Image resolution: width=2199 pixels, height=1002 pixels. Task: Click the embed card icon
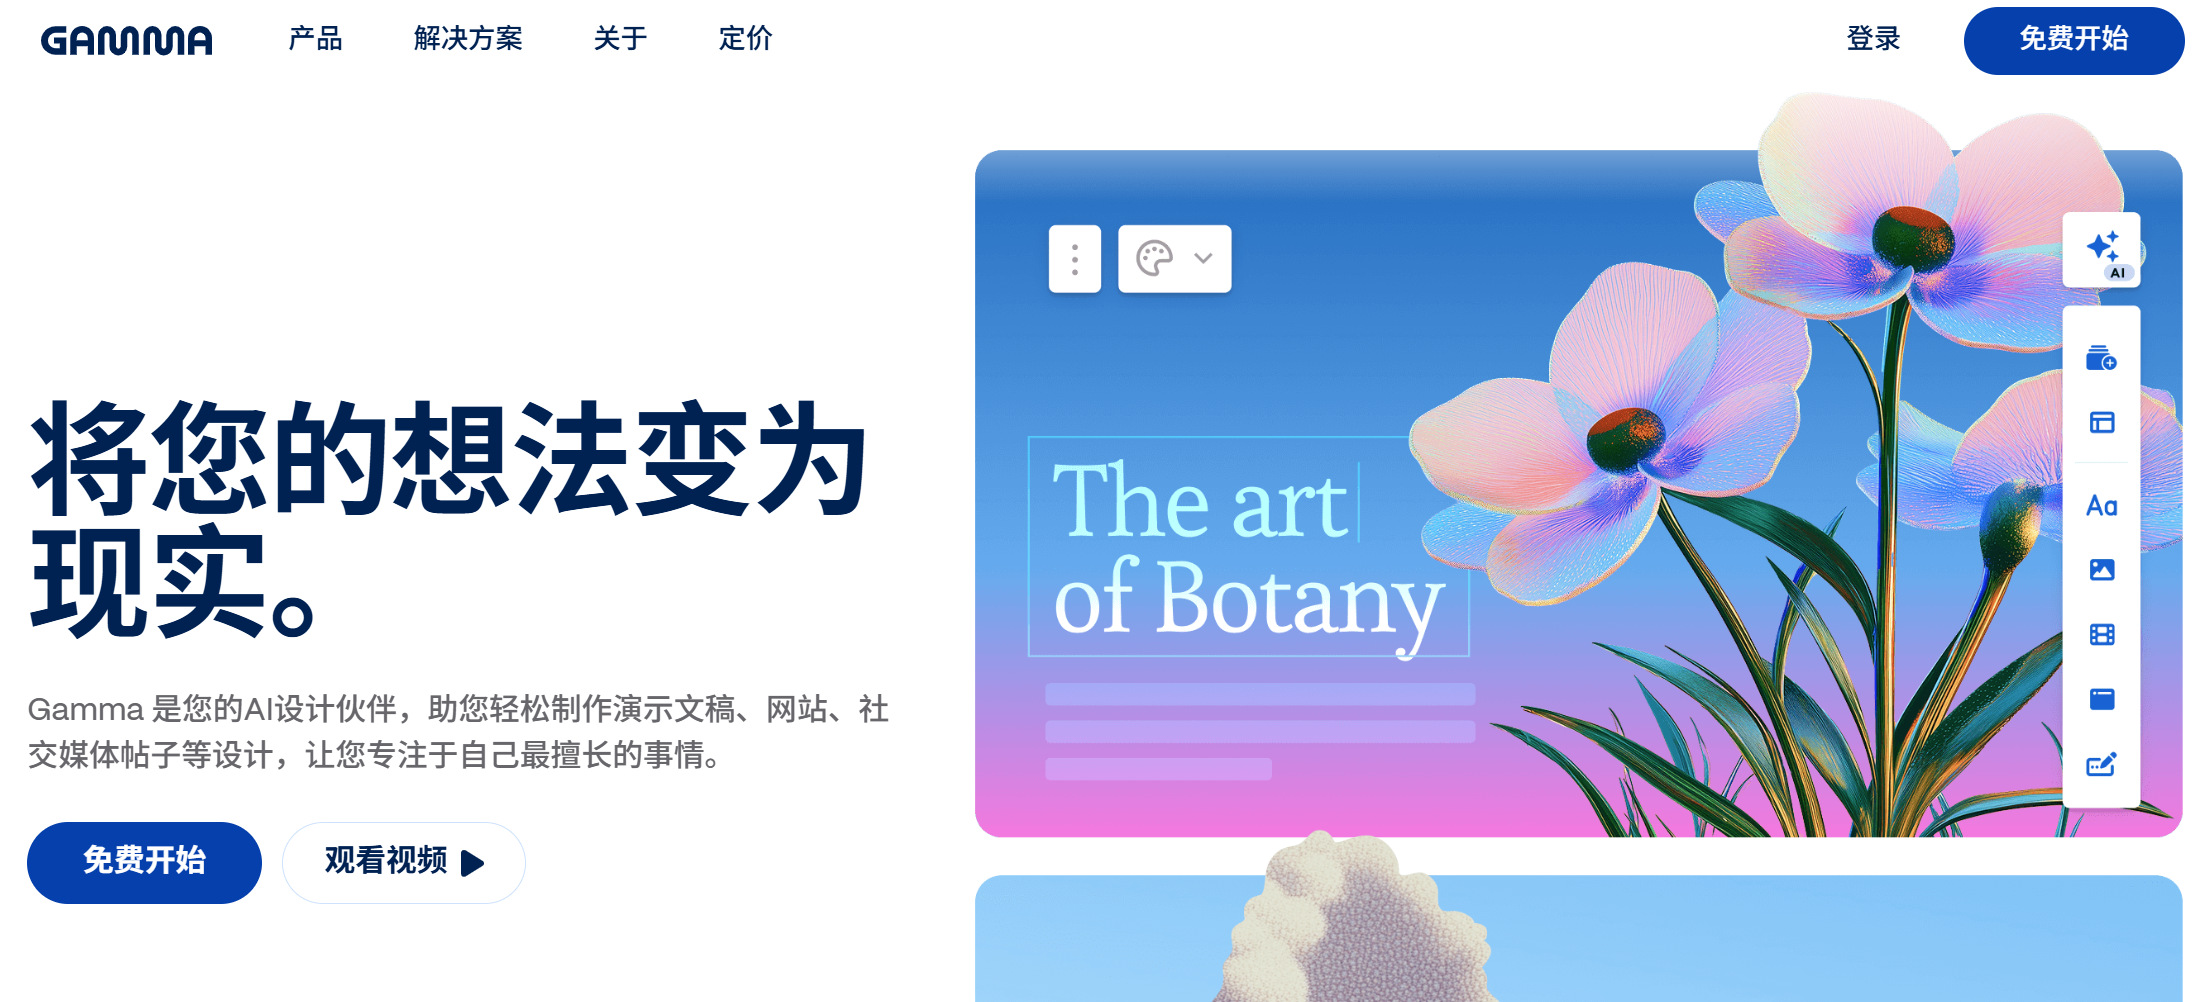point(2101,699)
